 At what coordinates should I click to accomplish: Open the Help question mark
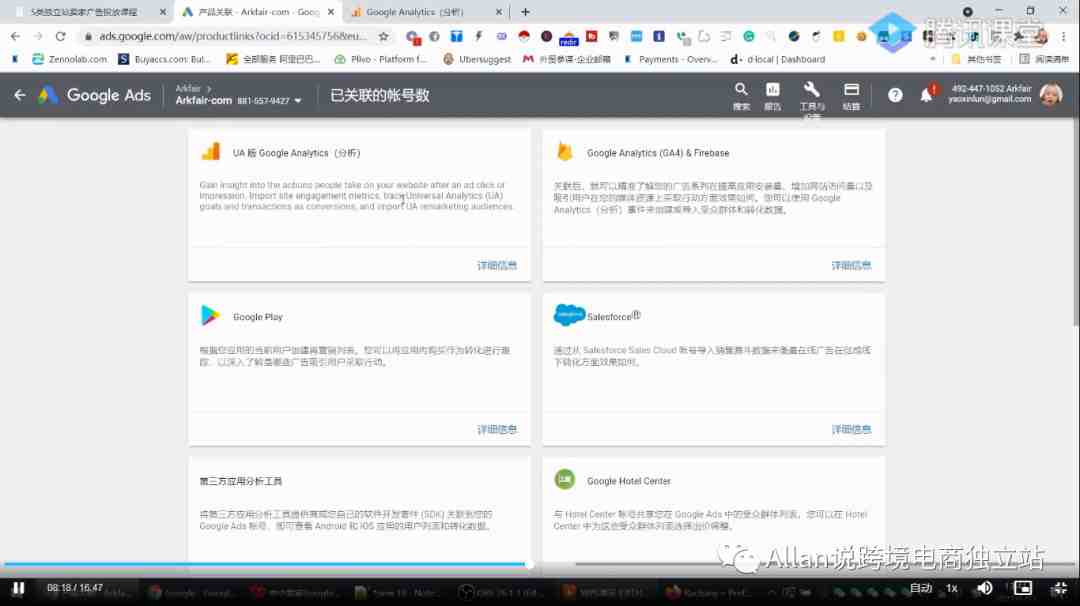click(x=895, y=96)
